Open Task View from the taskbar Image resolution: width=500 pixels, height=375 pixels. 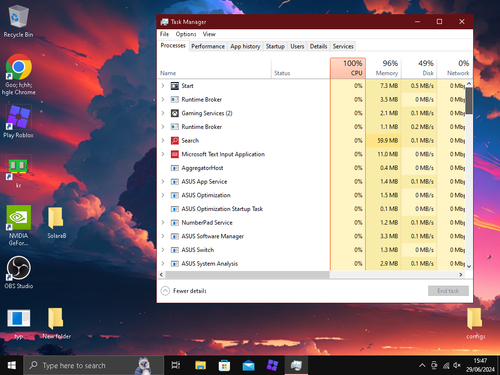[176, 365]
